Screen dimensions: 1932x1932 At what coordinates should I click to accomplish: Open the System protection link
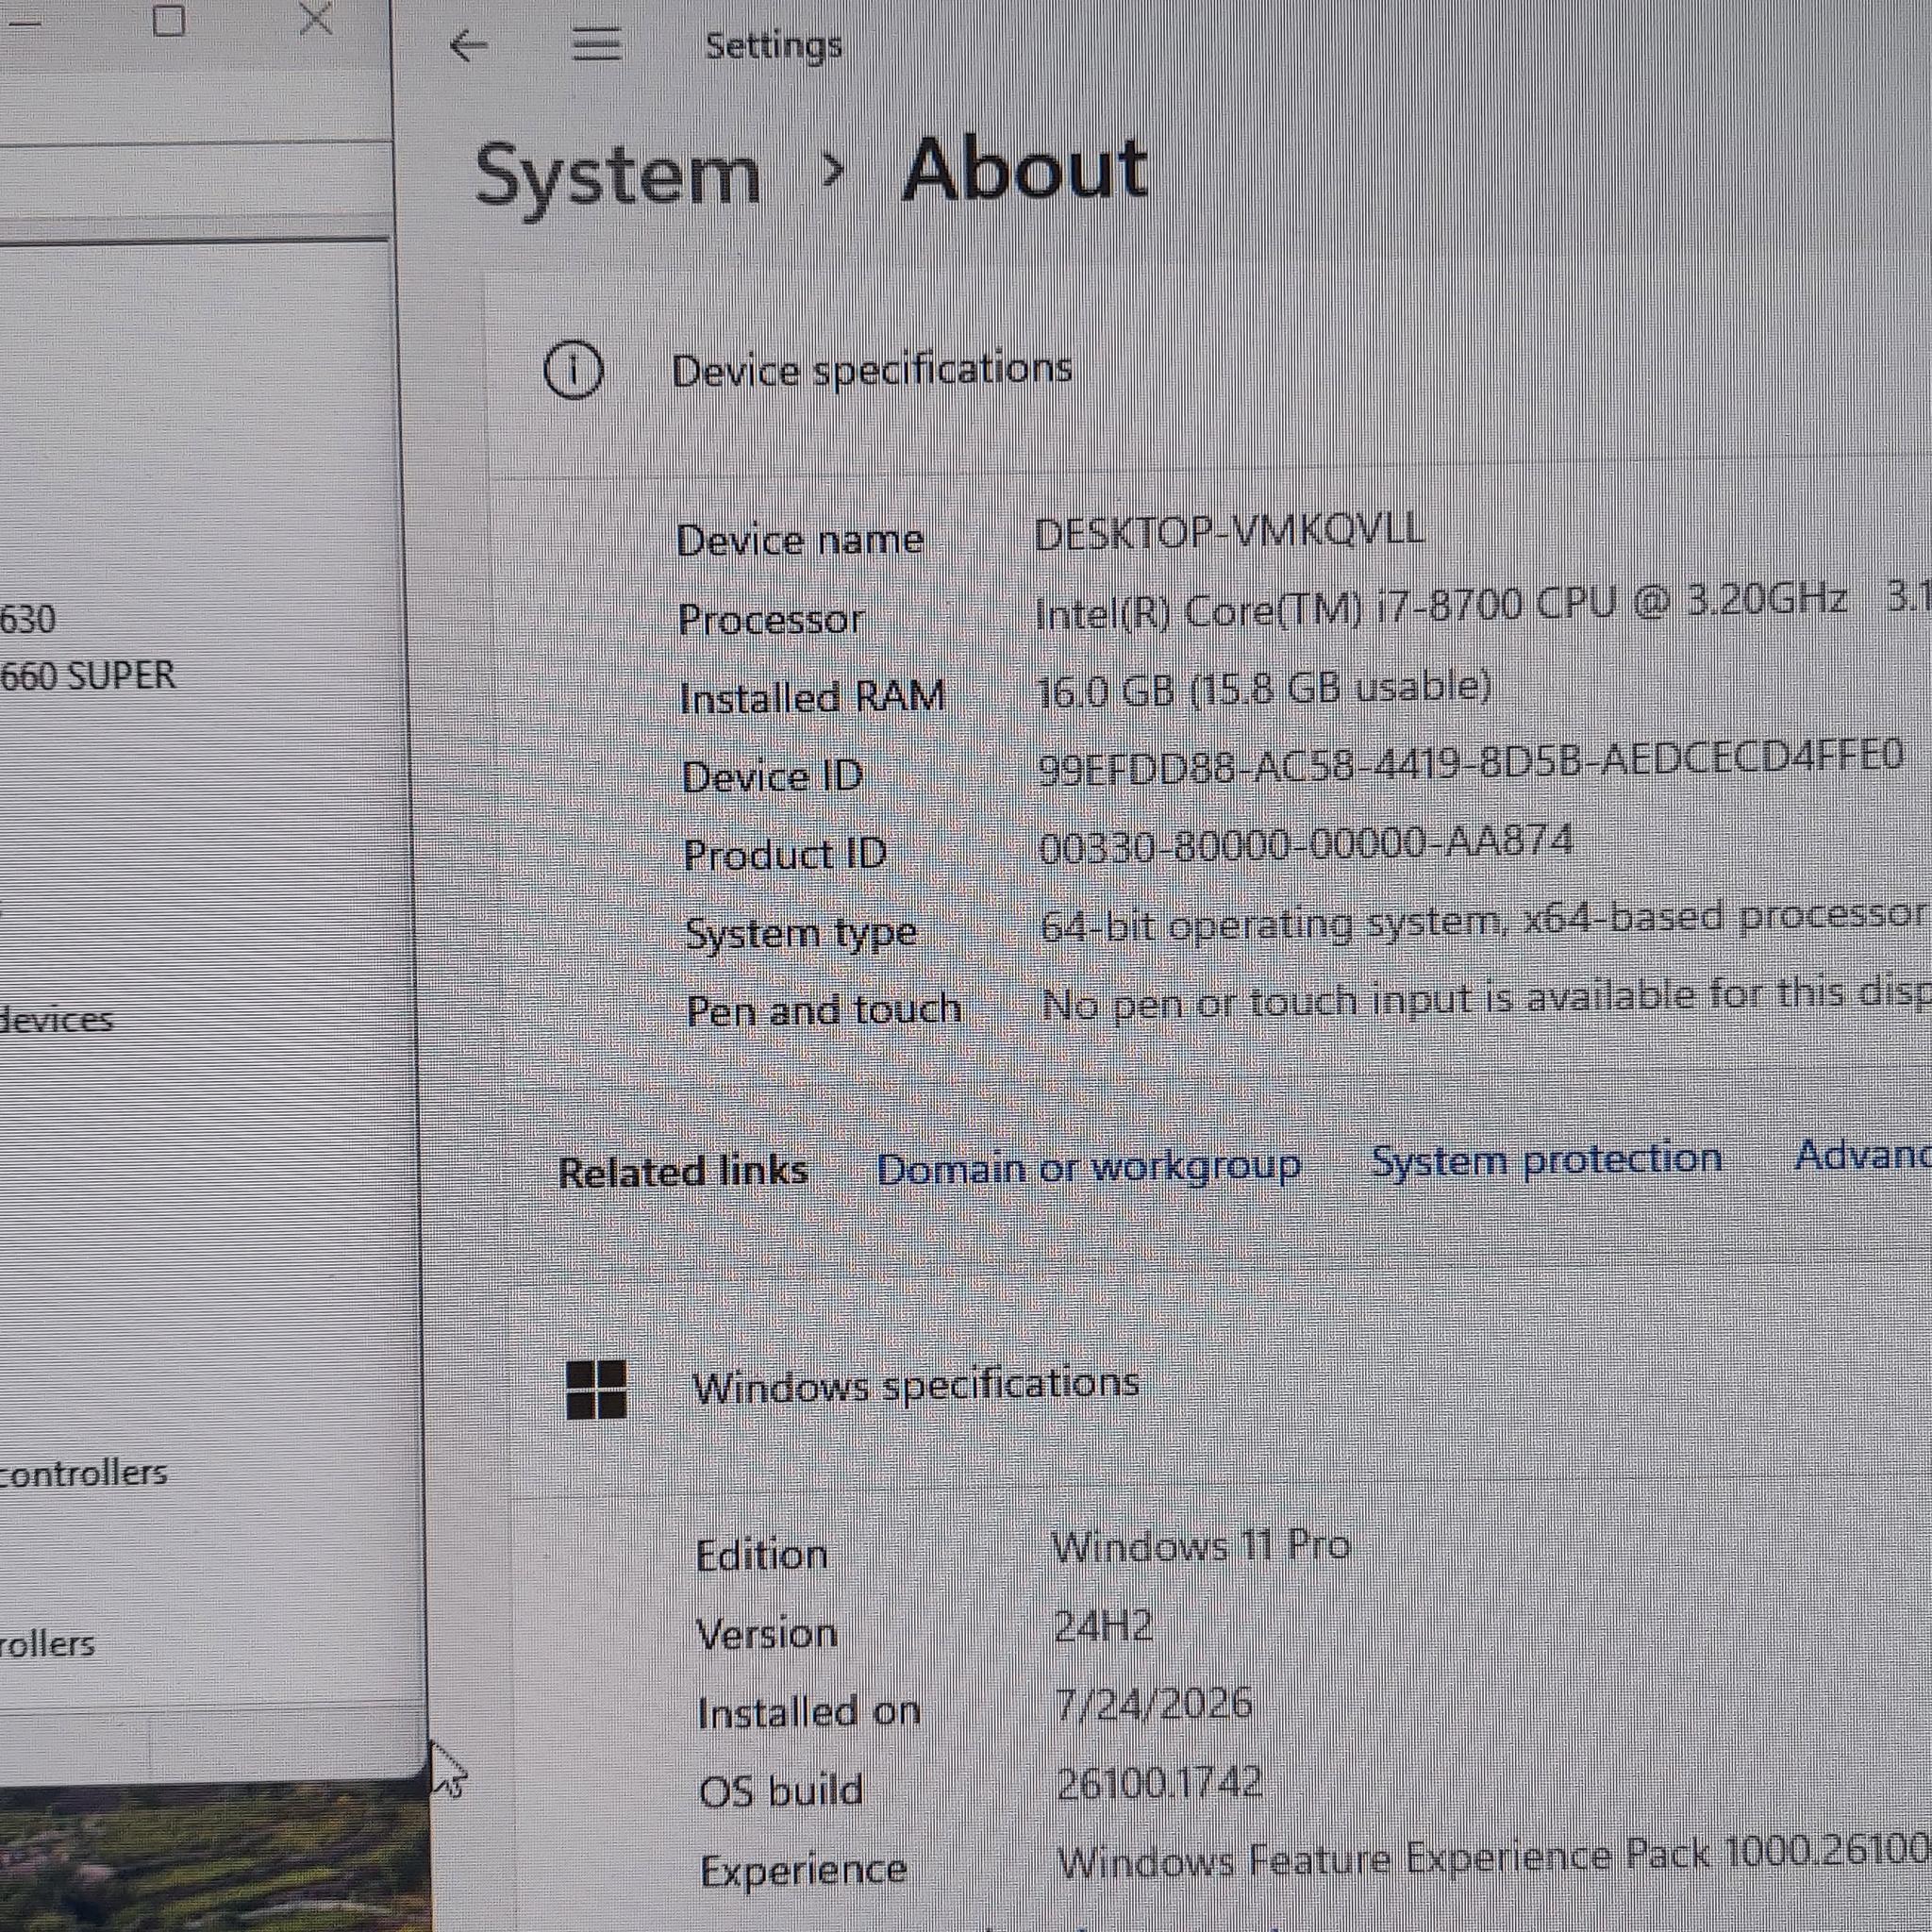[x=1546, y=1159]
